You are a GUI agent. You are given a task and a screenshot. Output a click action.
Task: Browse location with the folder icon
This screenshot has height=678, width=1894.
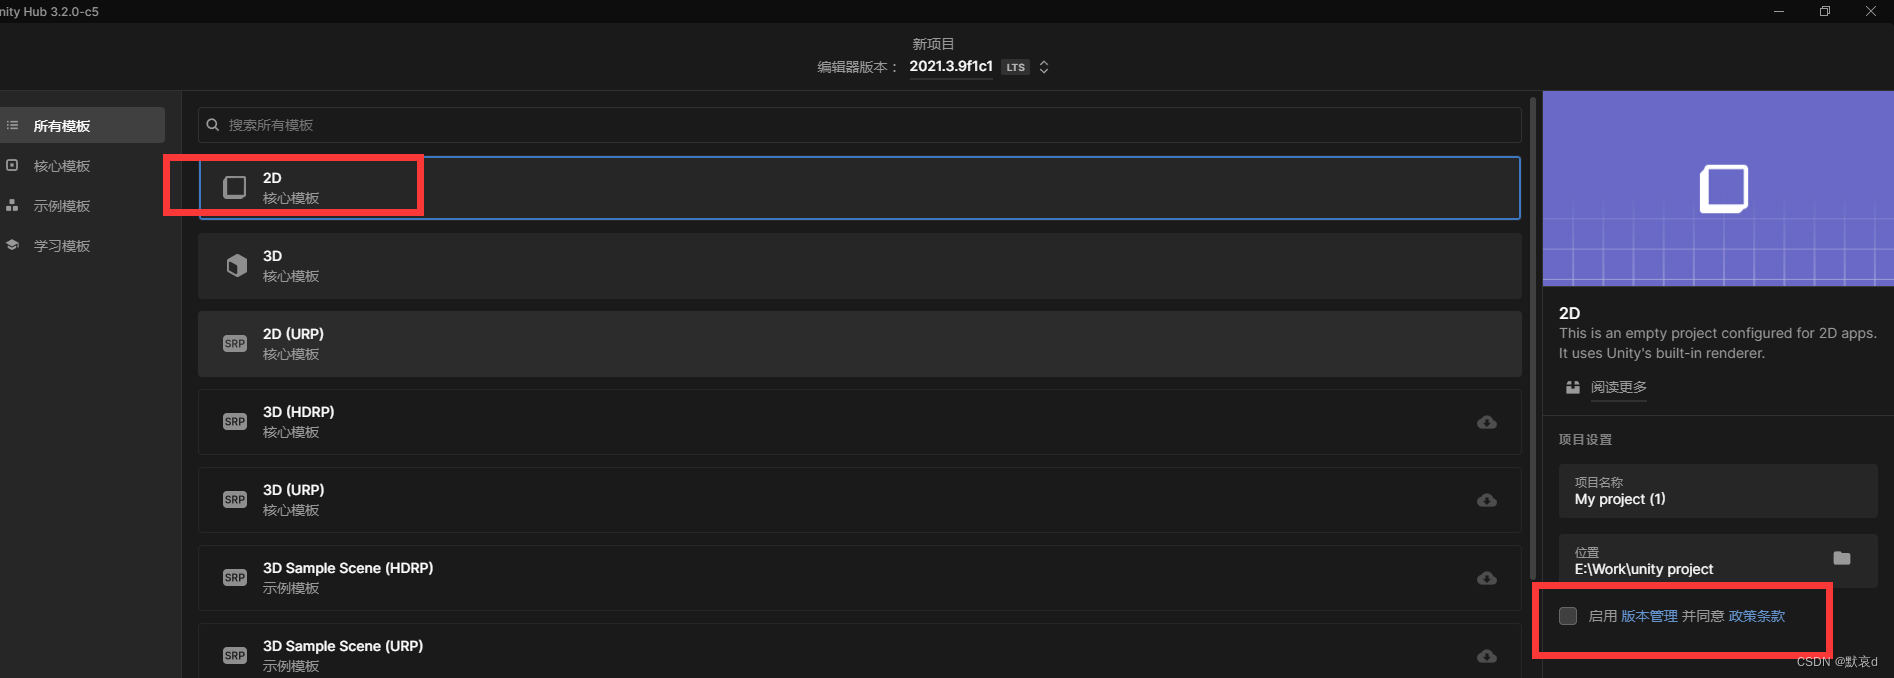coord(1842,558)
